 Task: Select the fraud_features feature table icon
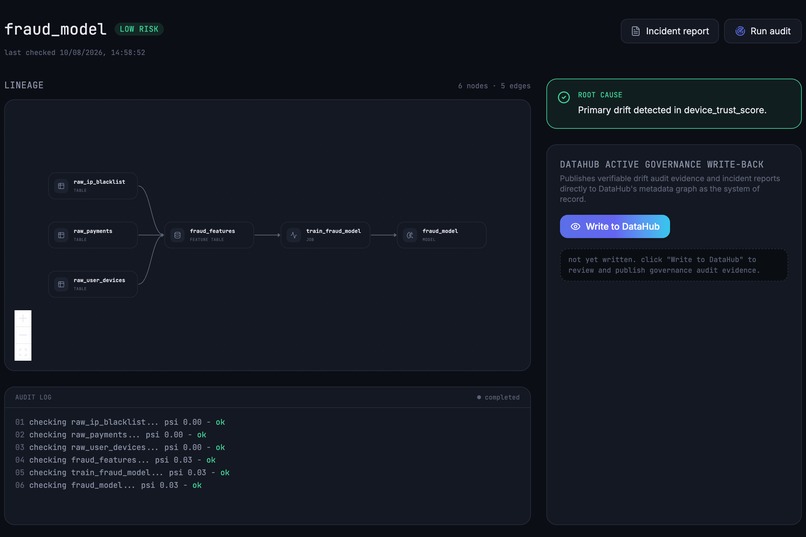pyautogui.click(x=177, y=235)
